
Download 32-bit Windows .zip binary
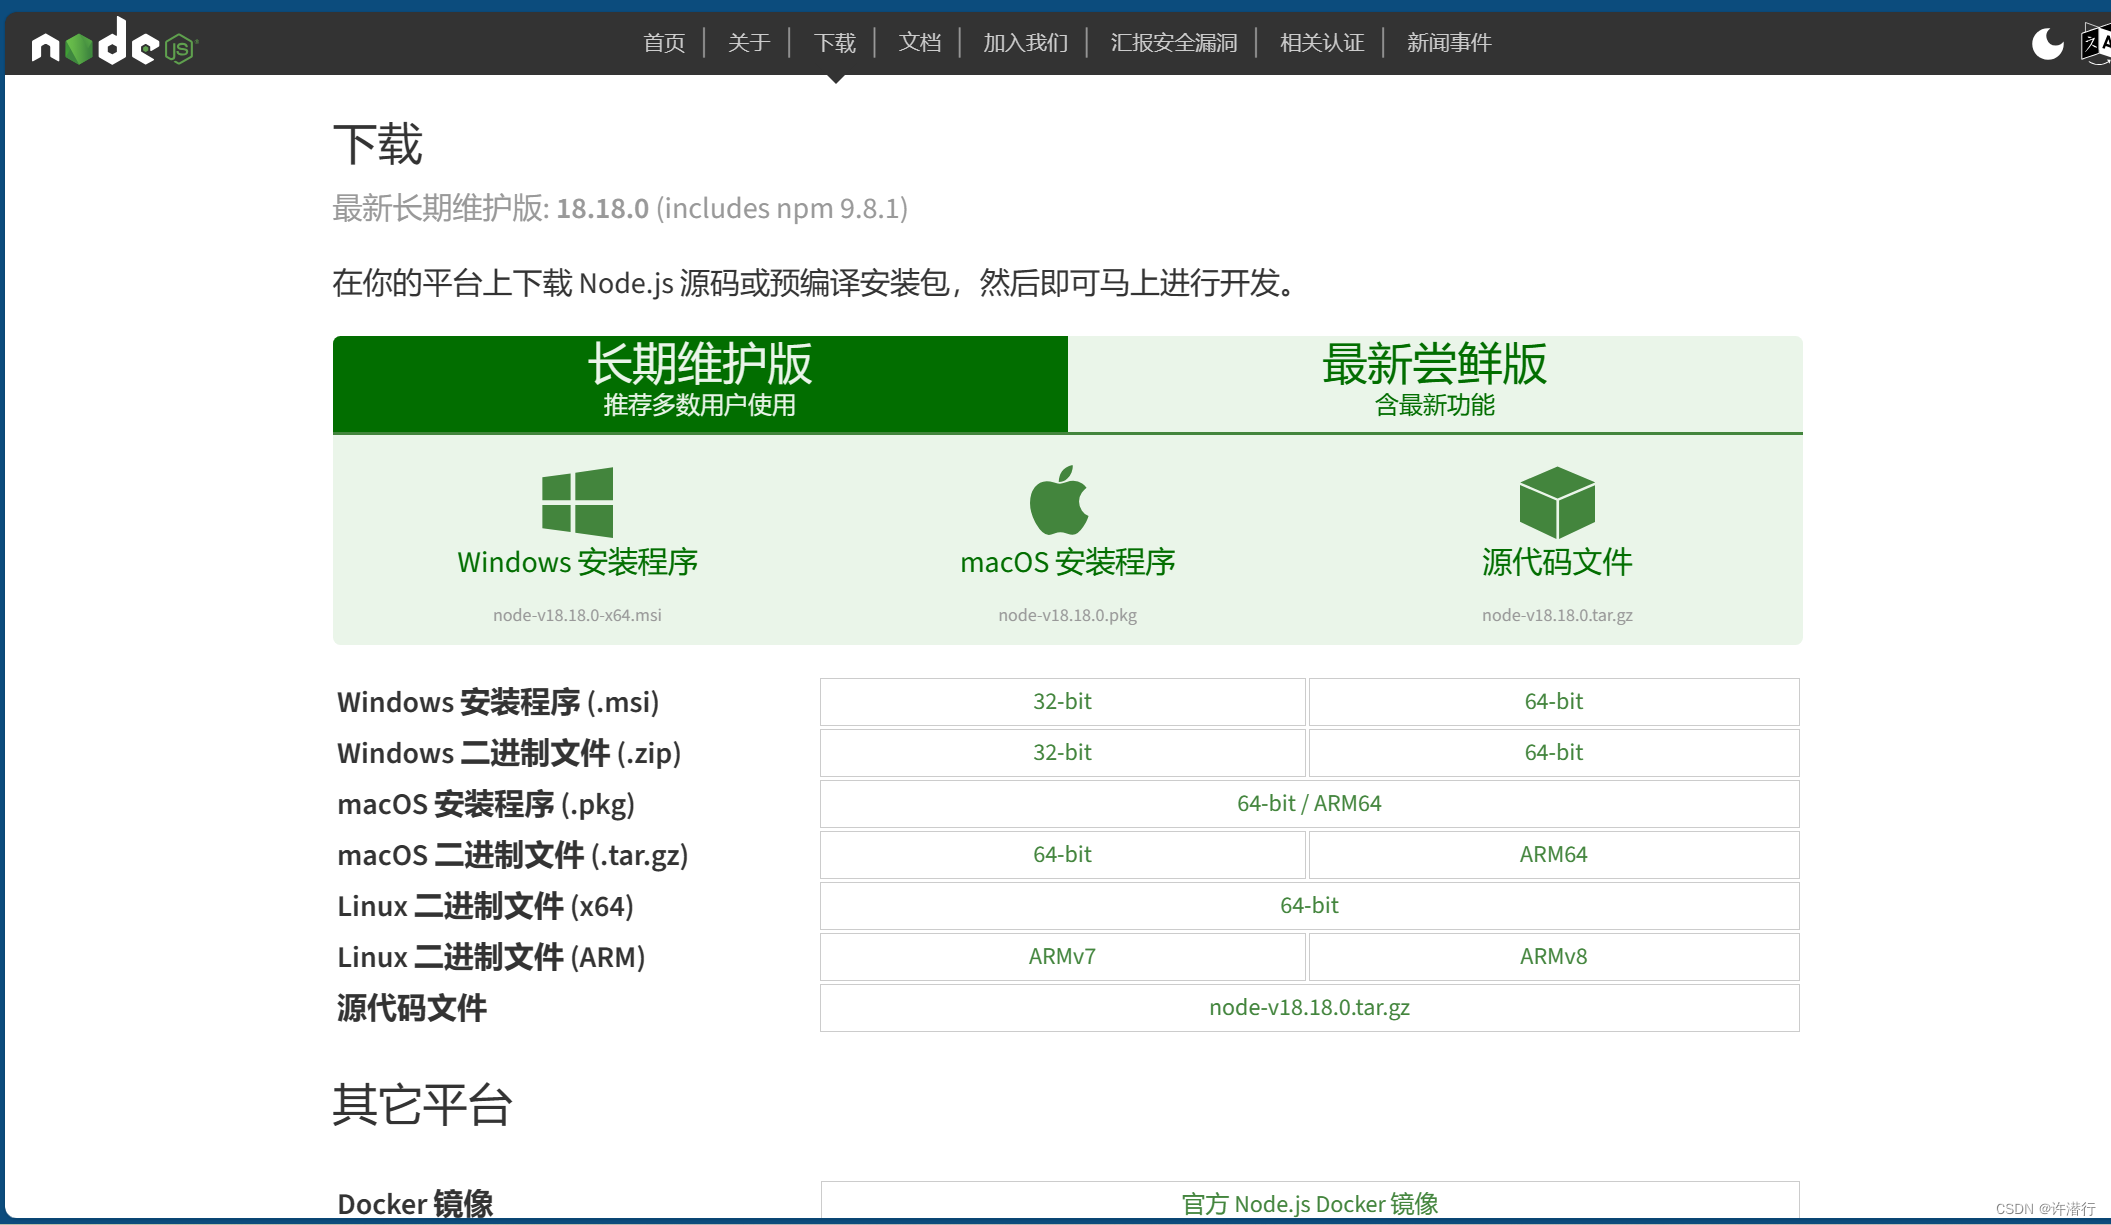1062,753
